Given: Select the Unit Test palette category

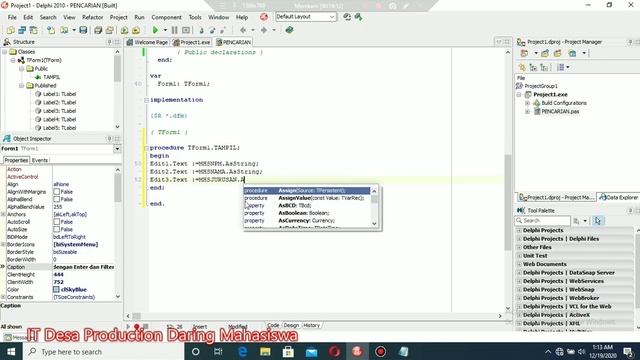Looking at the screenshot, I should click(535, 256).
